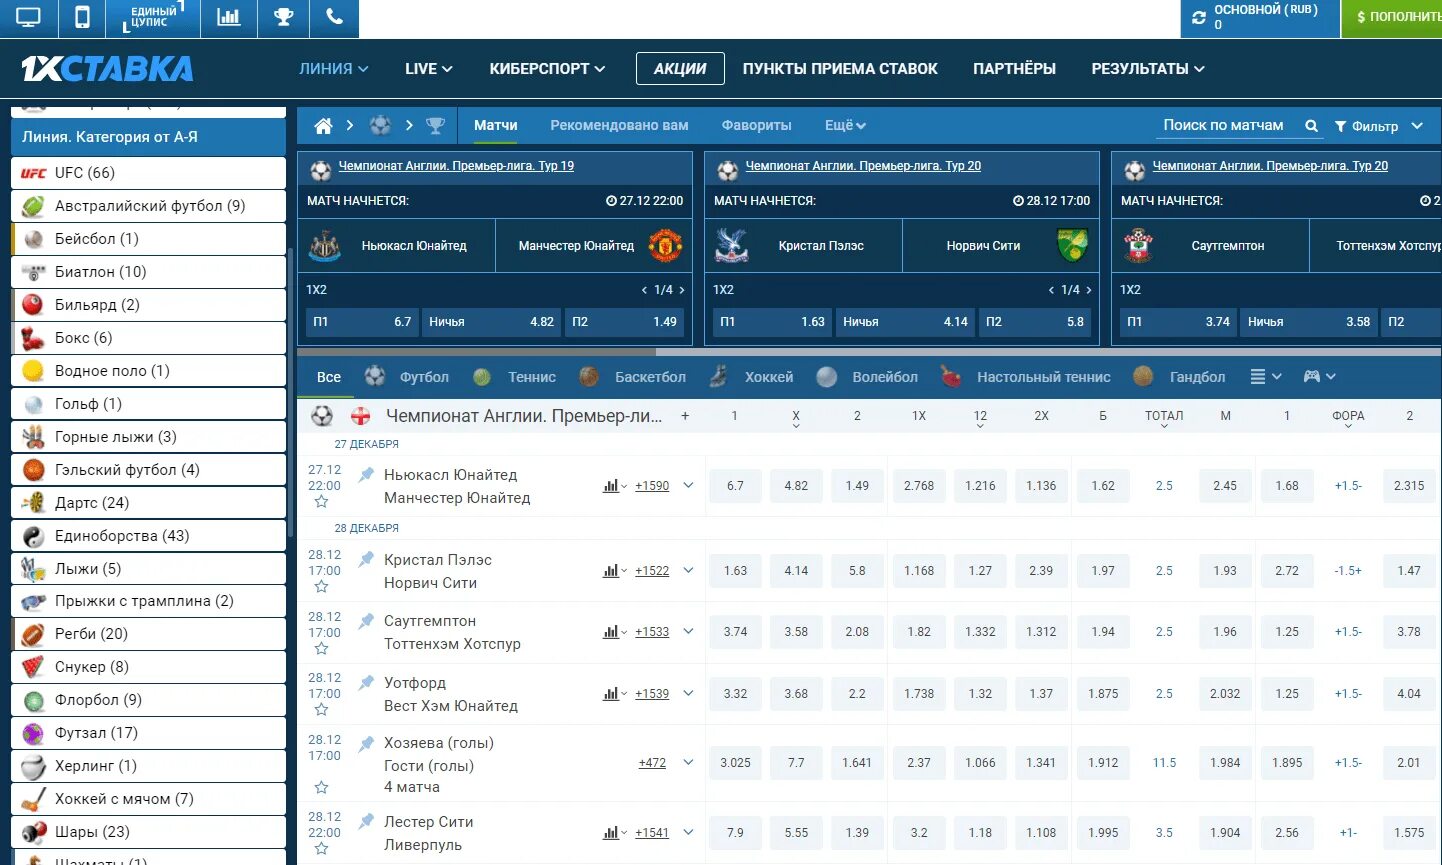Refresh the main balance with the arrows icon

pos(1199,18)
